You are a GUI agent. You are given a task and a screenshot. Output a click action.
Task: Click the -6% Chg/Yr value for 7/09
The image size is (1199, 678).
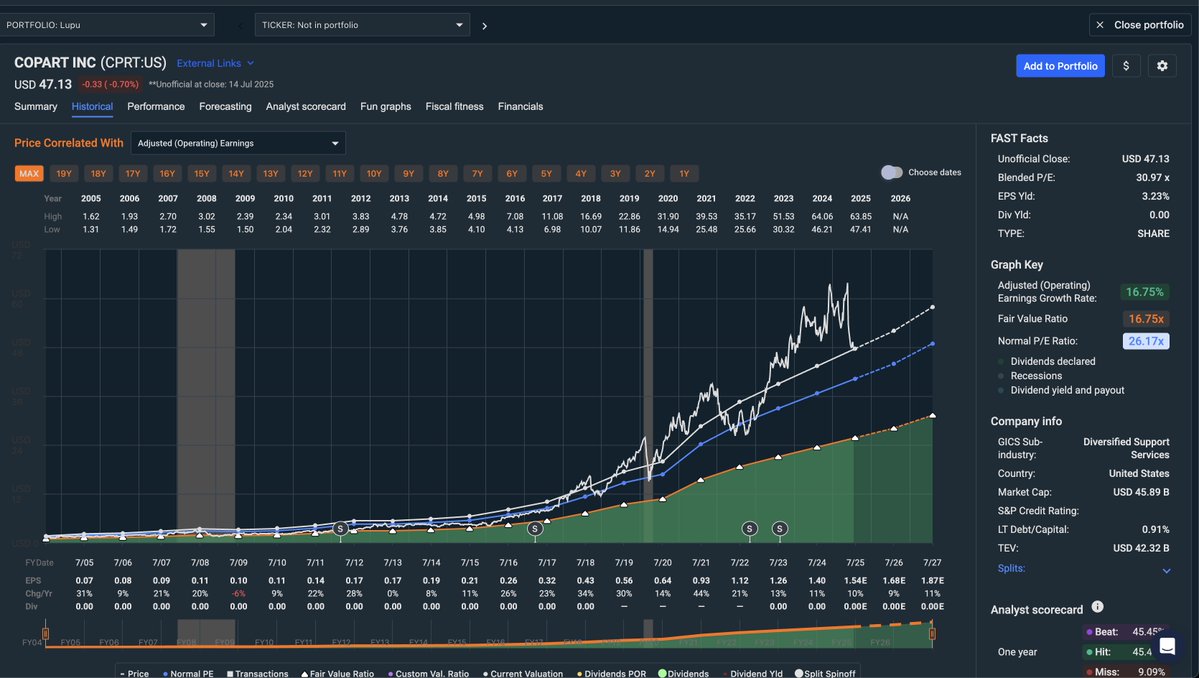[x=239, y=593]
